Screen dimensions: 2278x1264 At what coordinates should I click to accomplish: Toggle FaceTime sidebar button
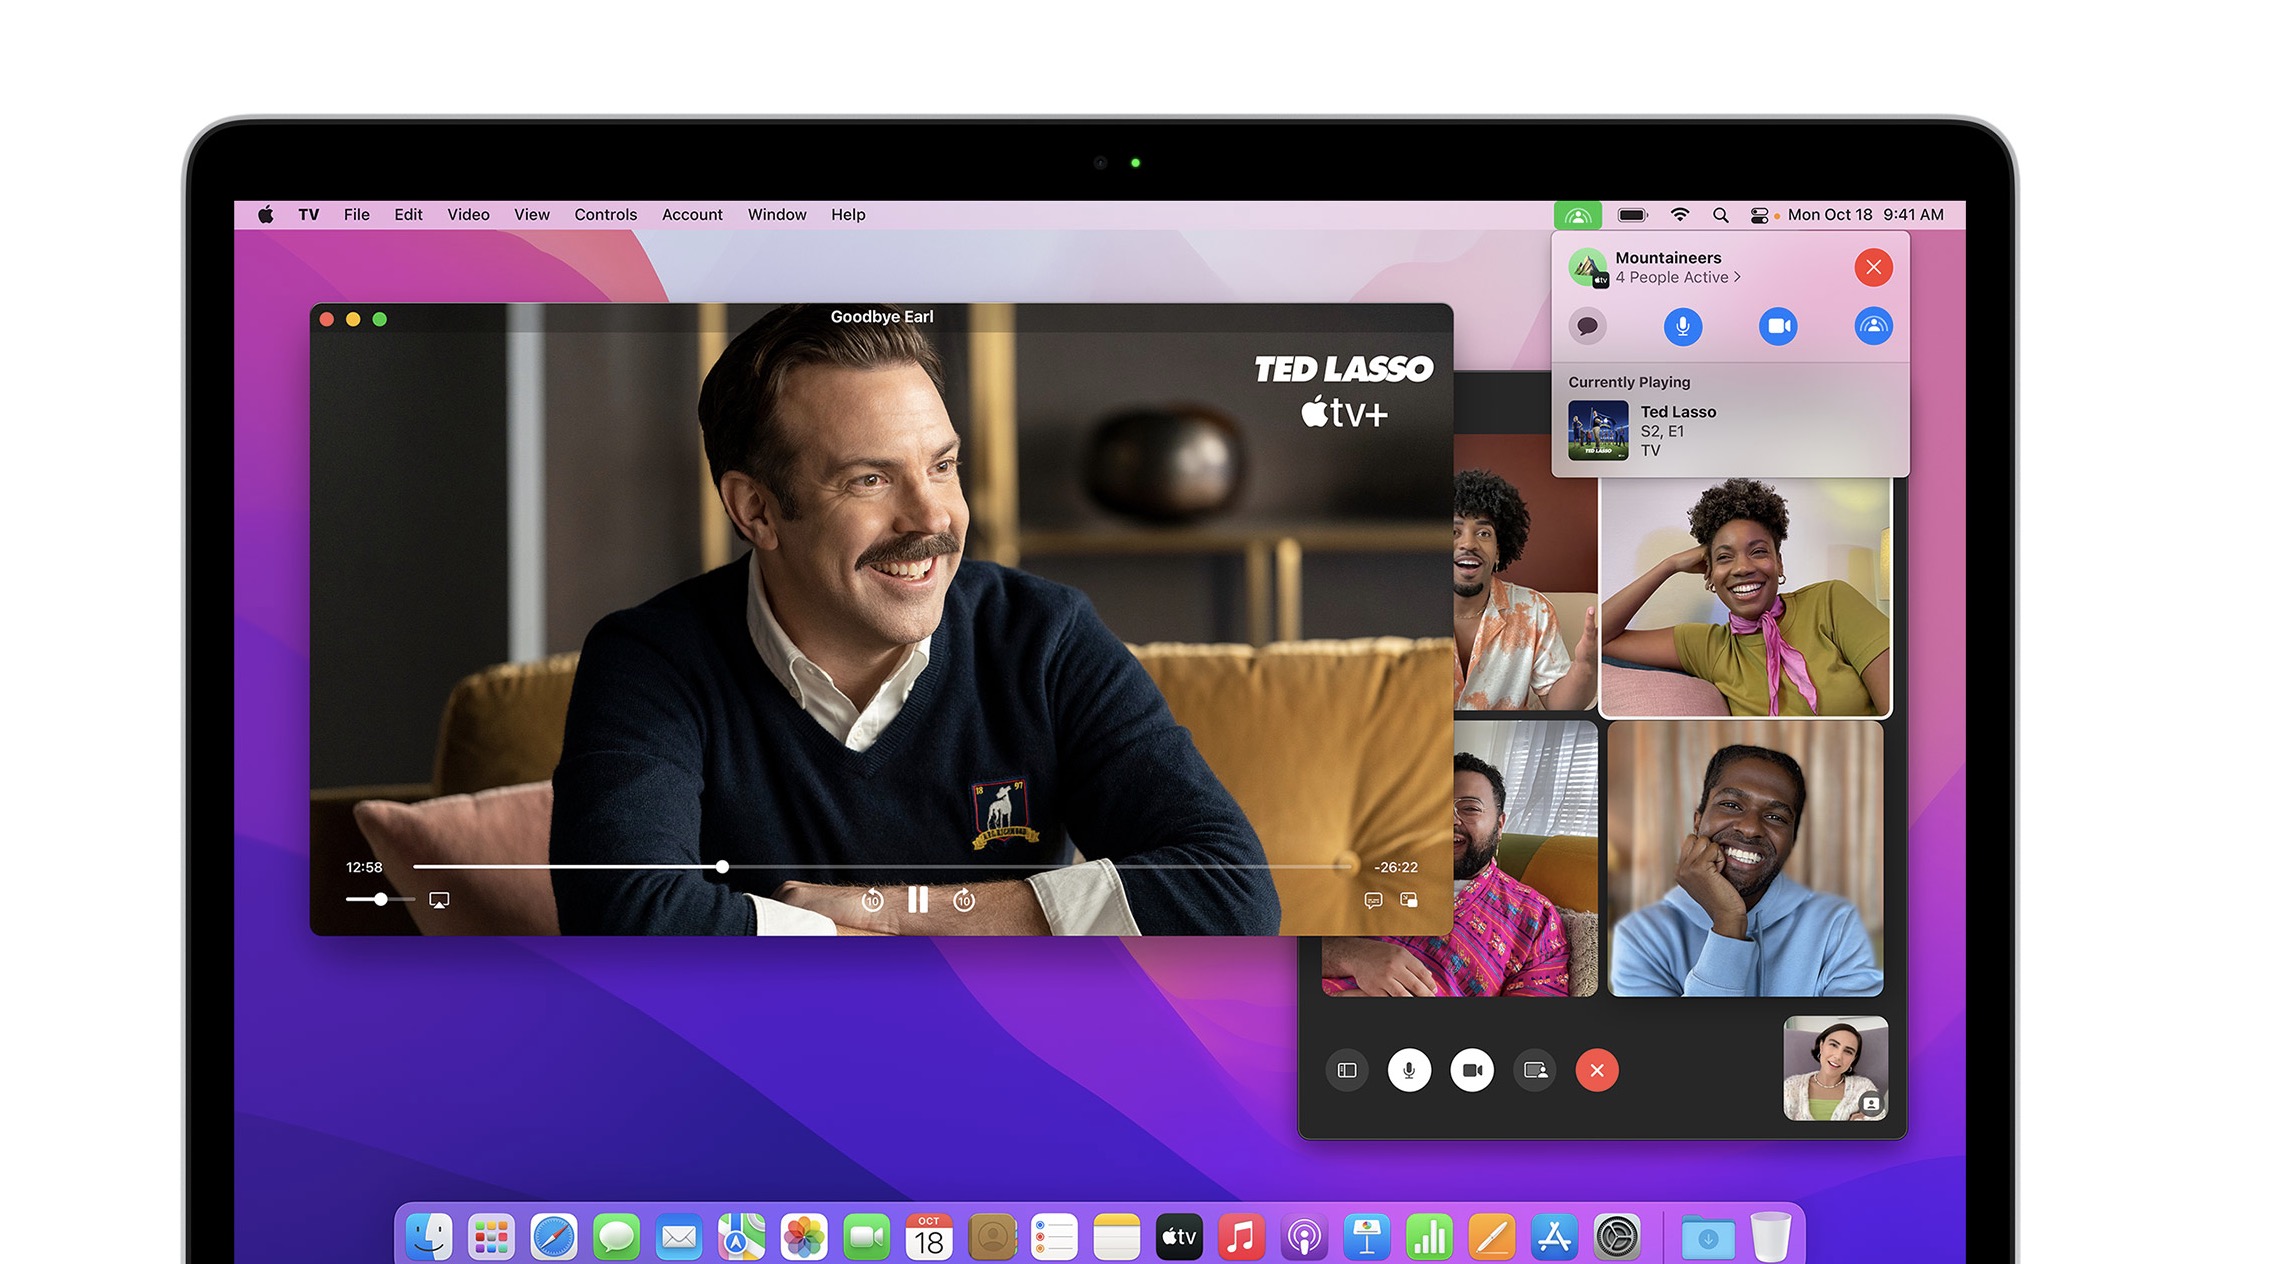pyautogui.click(x=1347, y=1071)
